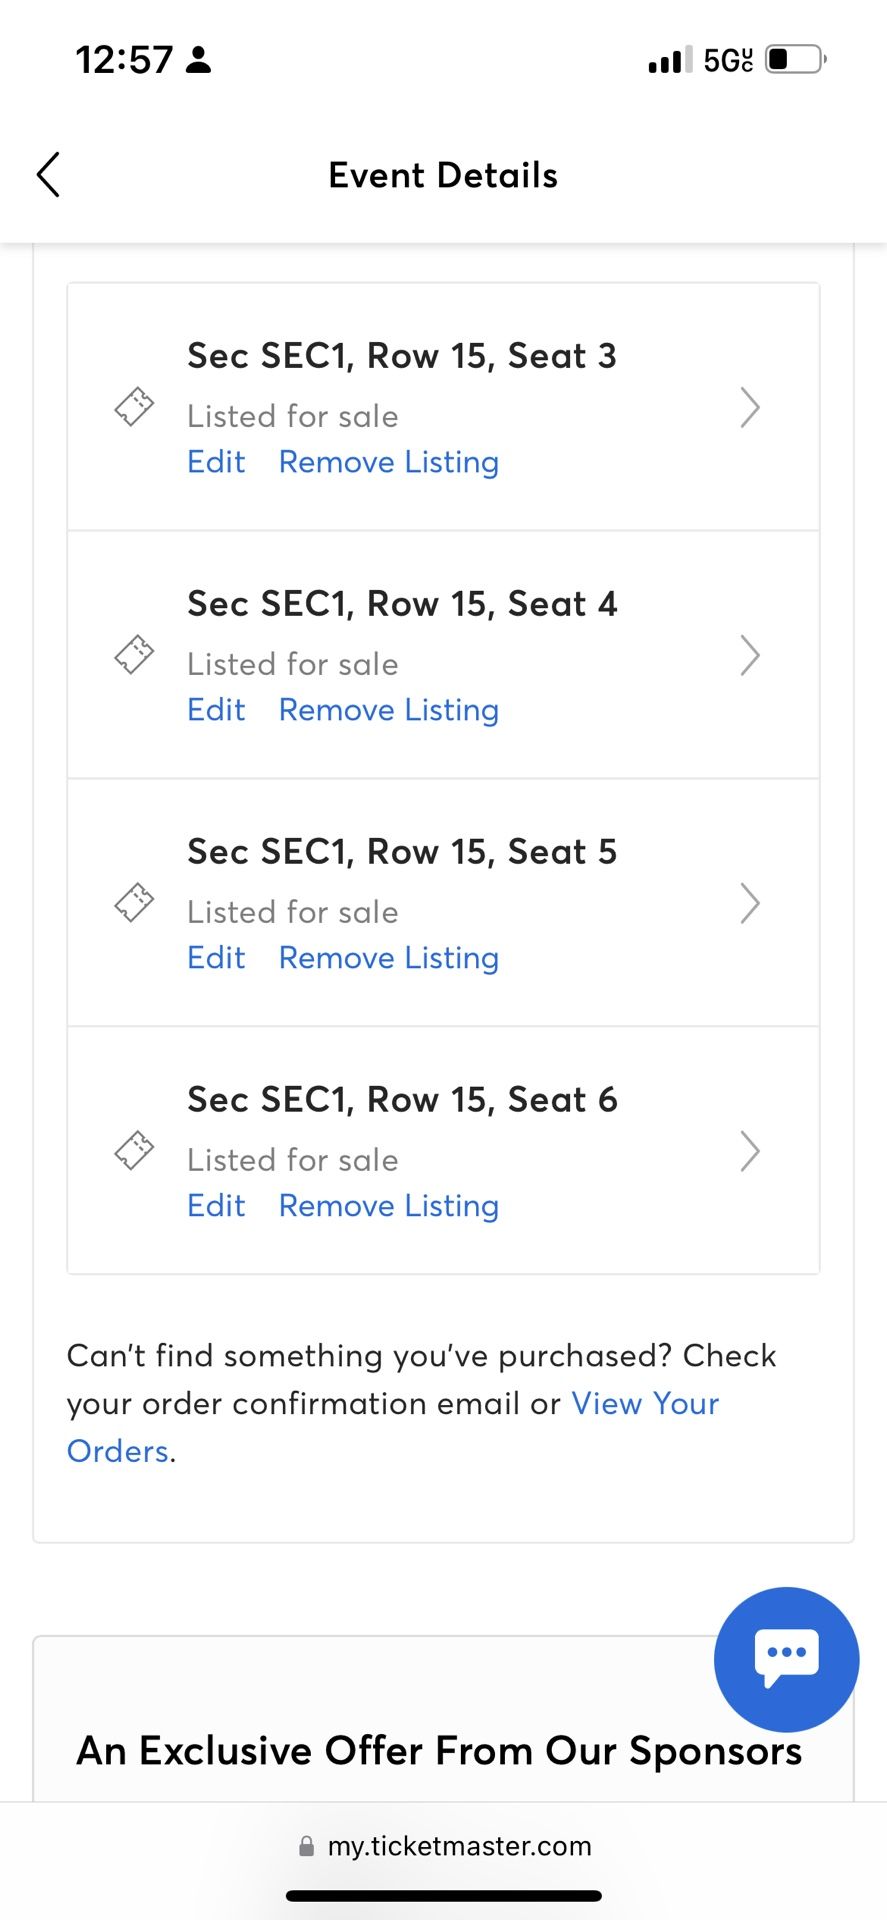Tap the ticket icon for Seat 4
Viewport: 887px width, 1920px height.
[134, 655]
